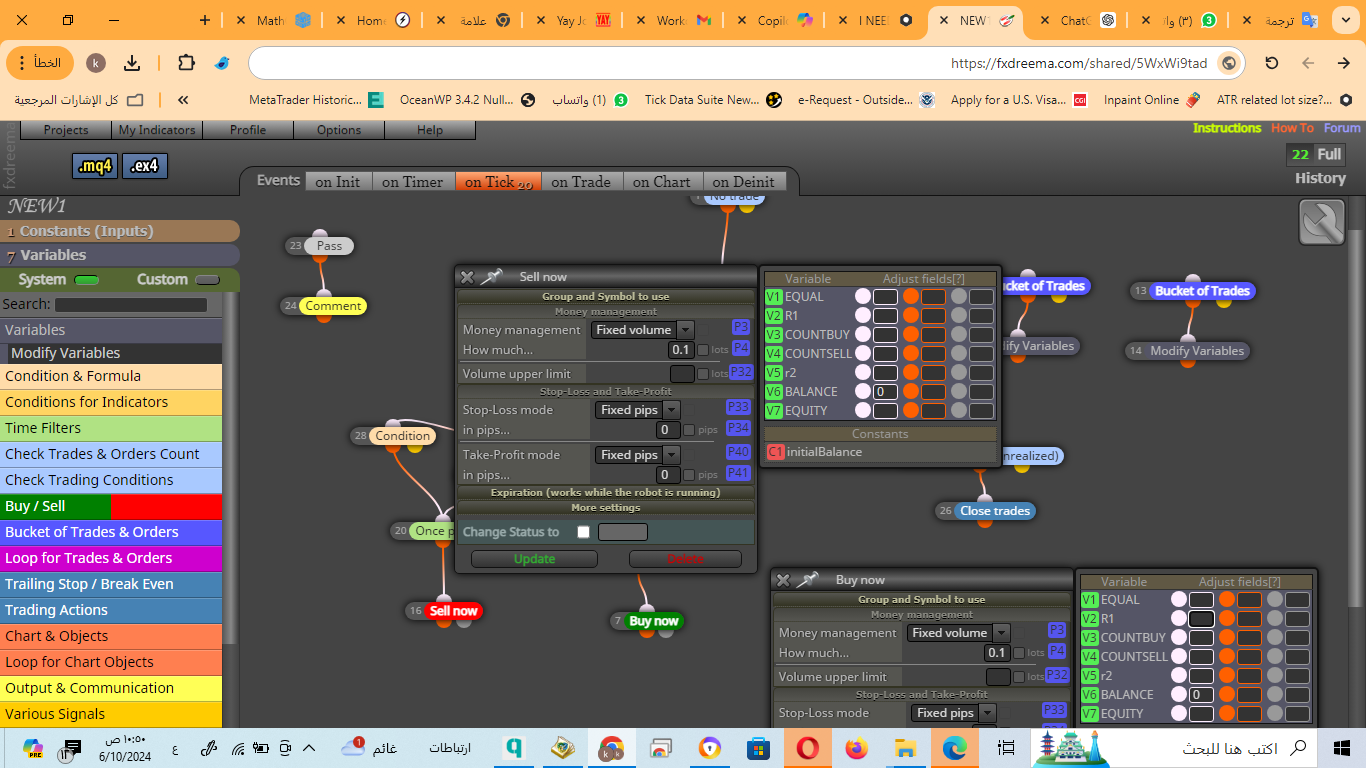Open the Options menu
The image size is (1366, 768).
tap(339, 130)
